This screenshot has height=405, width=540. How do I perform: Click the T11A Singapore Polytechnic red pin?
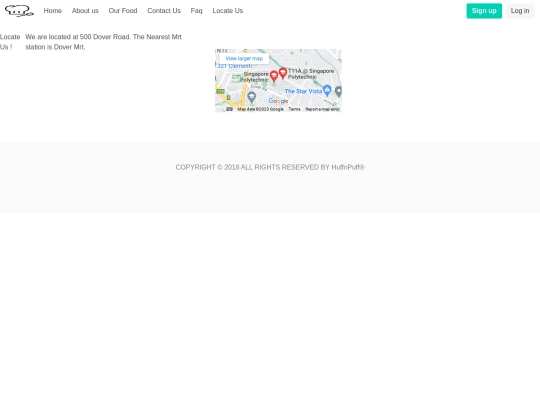pyautogui.click(x=283, y=73)
